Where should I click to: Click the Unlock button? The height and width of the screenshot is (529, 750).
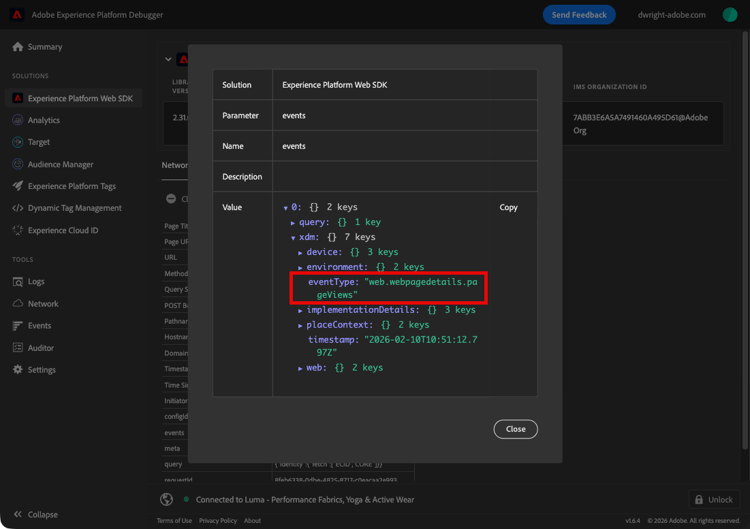714,499
